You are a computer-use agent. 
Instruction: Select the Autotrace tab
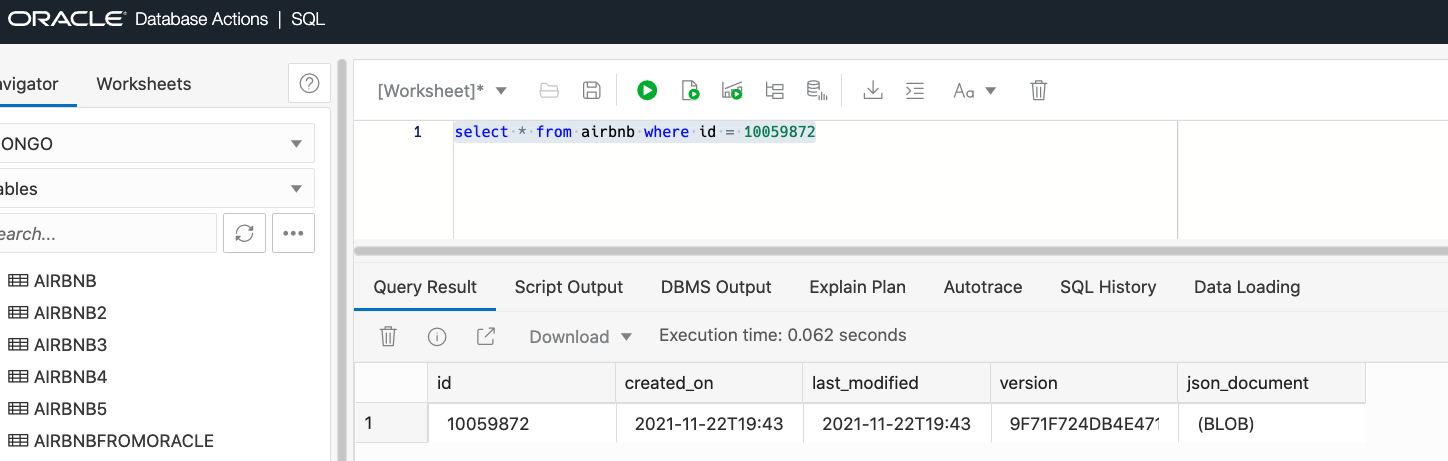click(x=983, y=287)
